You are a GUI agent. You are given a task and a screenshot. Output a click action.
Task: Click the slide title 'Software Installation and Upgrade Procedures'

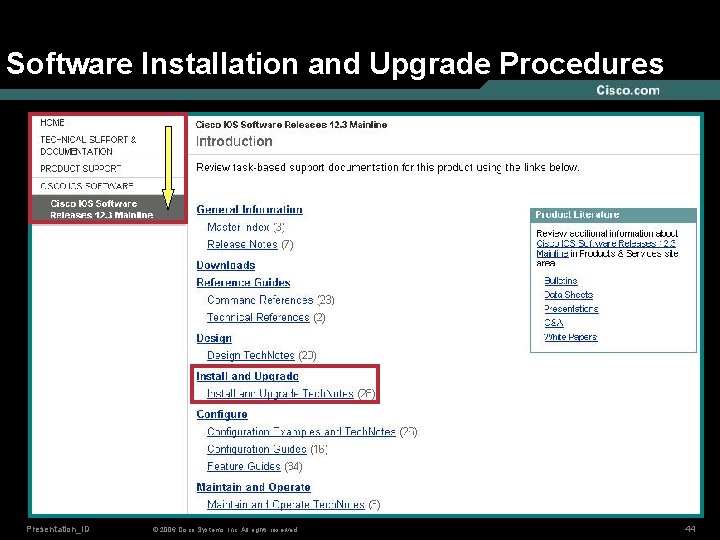click(x=335, y=63)
